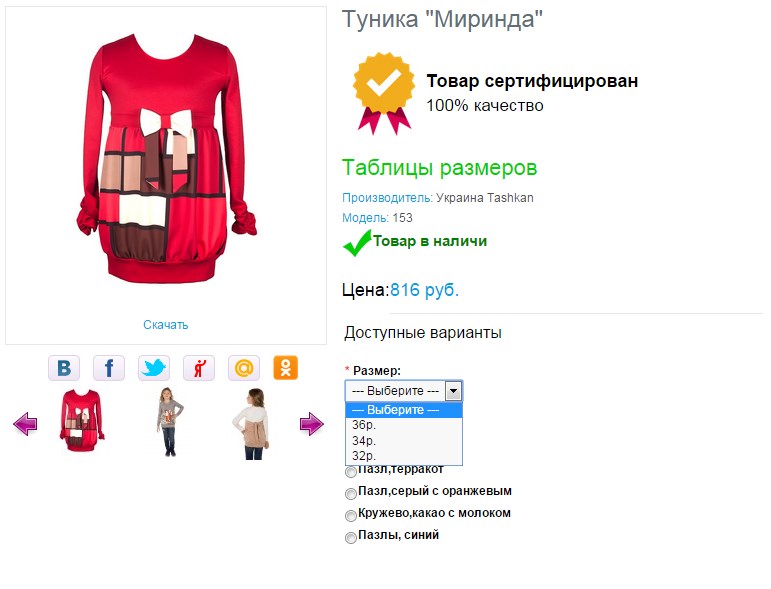Select the Пазл,серый с оранжевым option
The height and width of the screenshot is (589, 771).
pyautogui.click(x=351, y=493)
